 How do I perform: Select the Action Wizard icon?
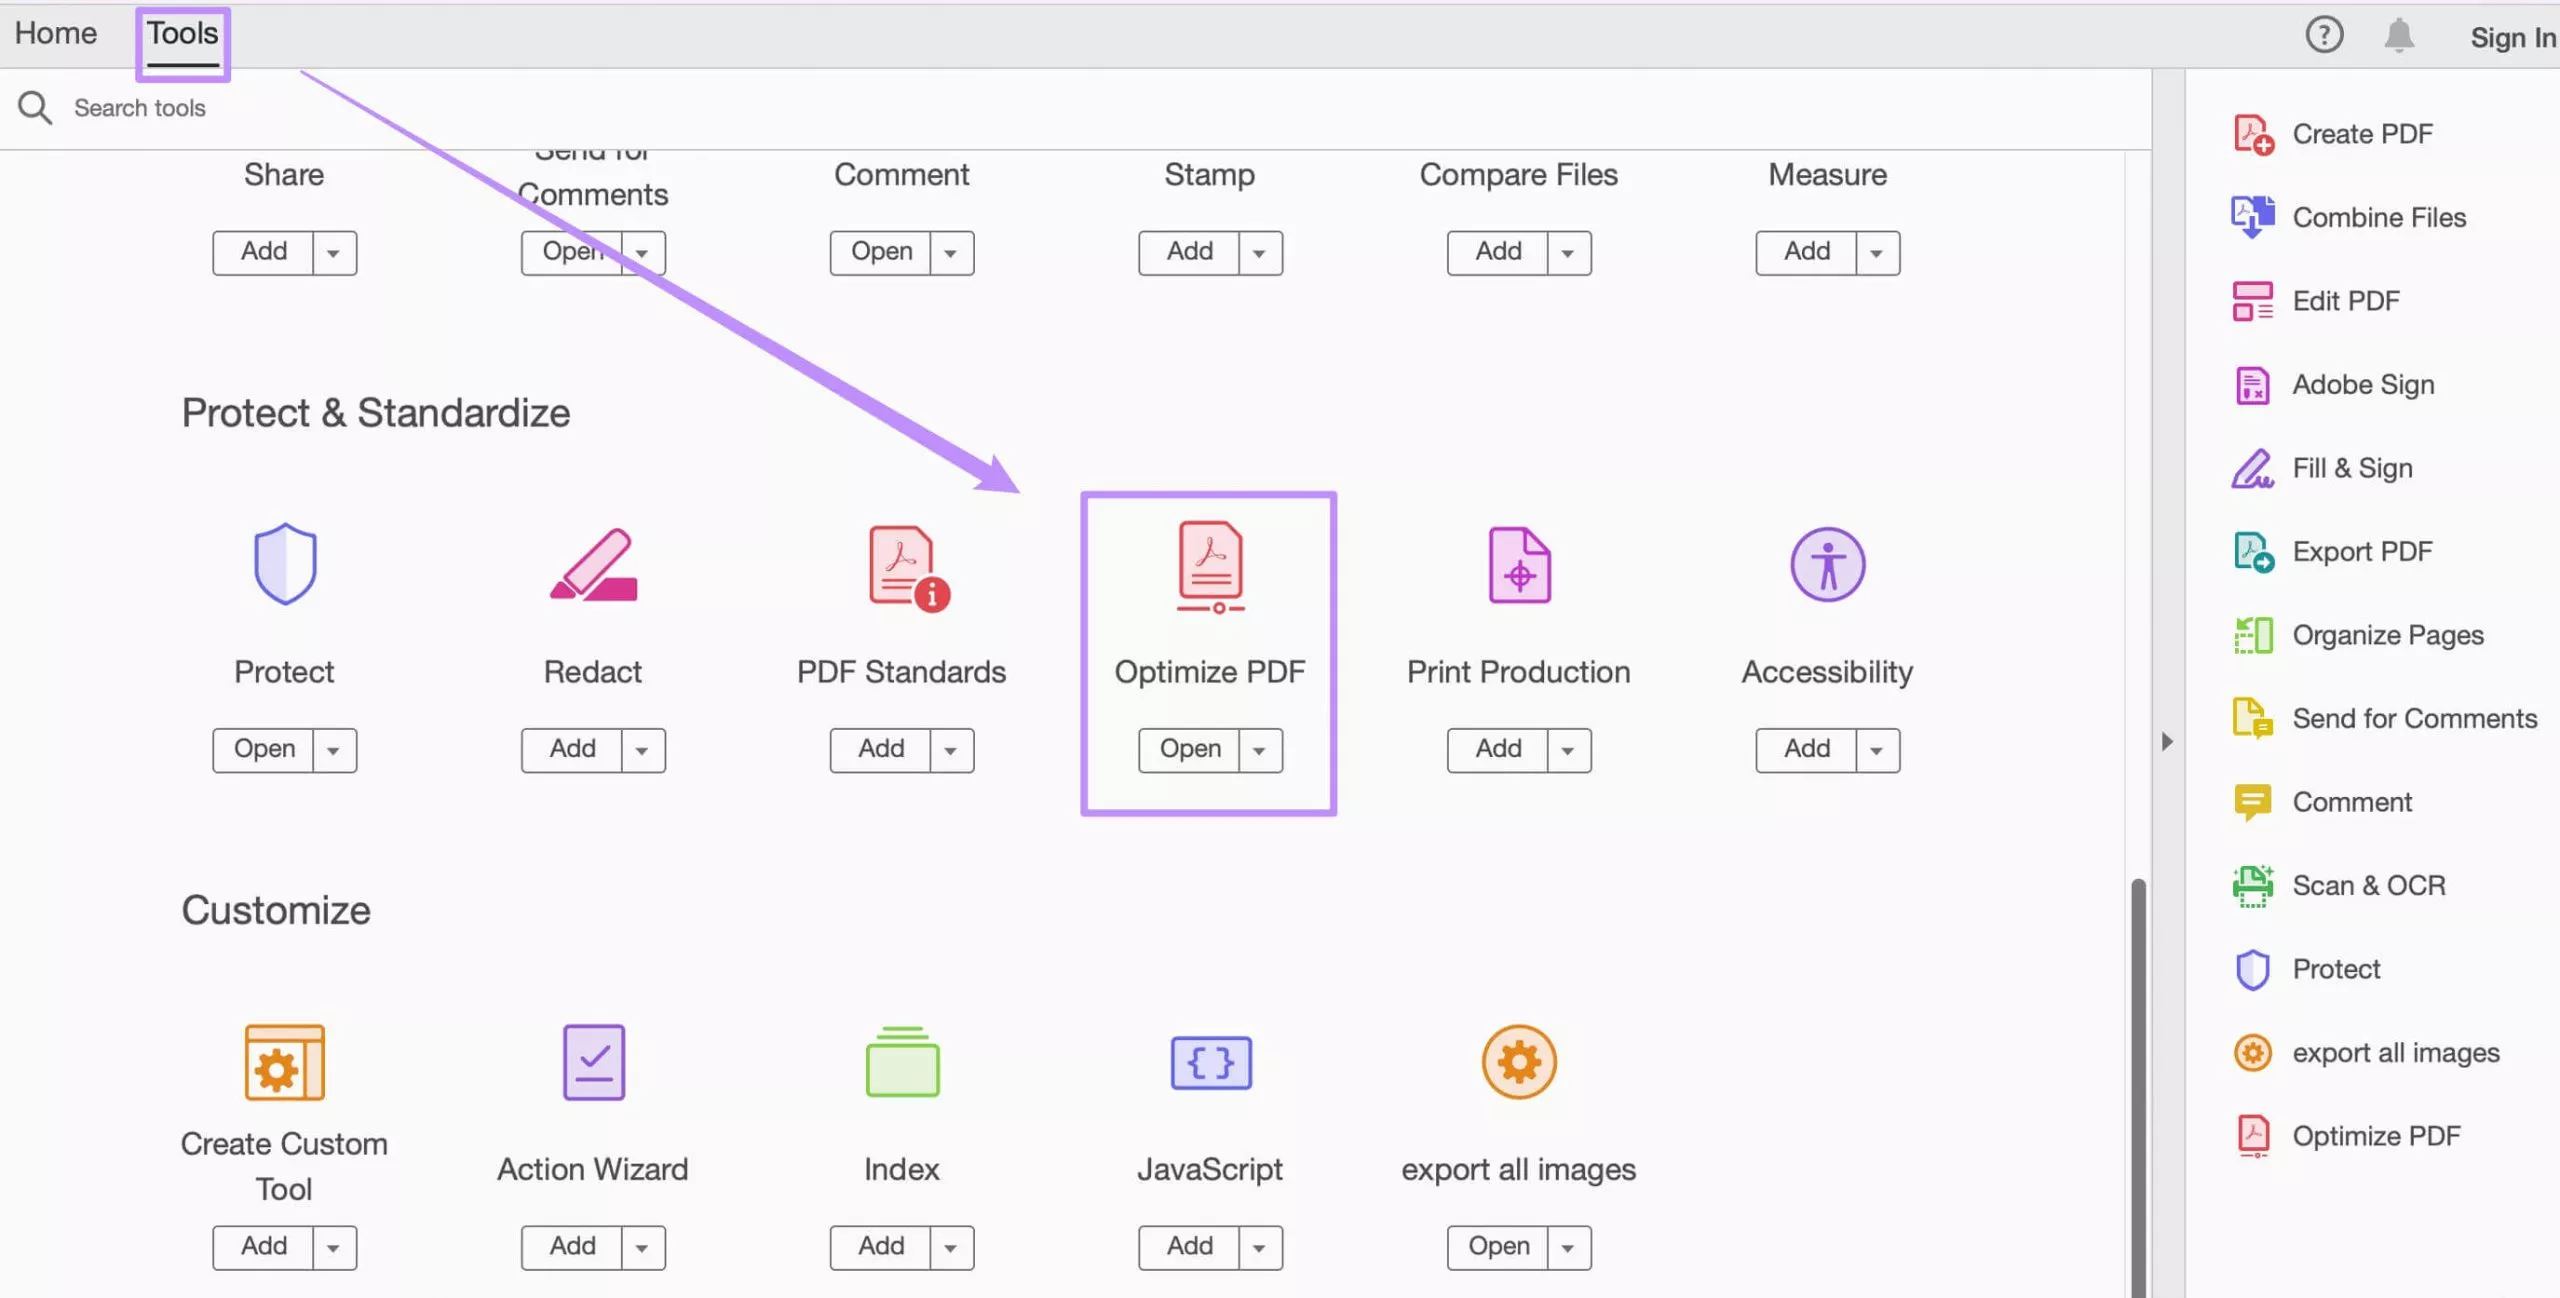click(593, 1062)
